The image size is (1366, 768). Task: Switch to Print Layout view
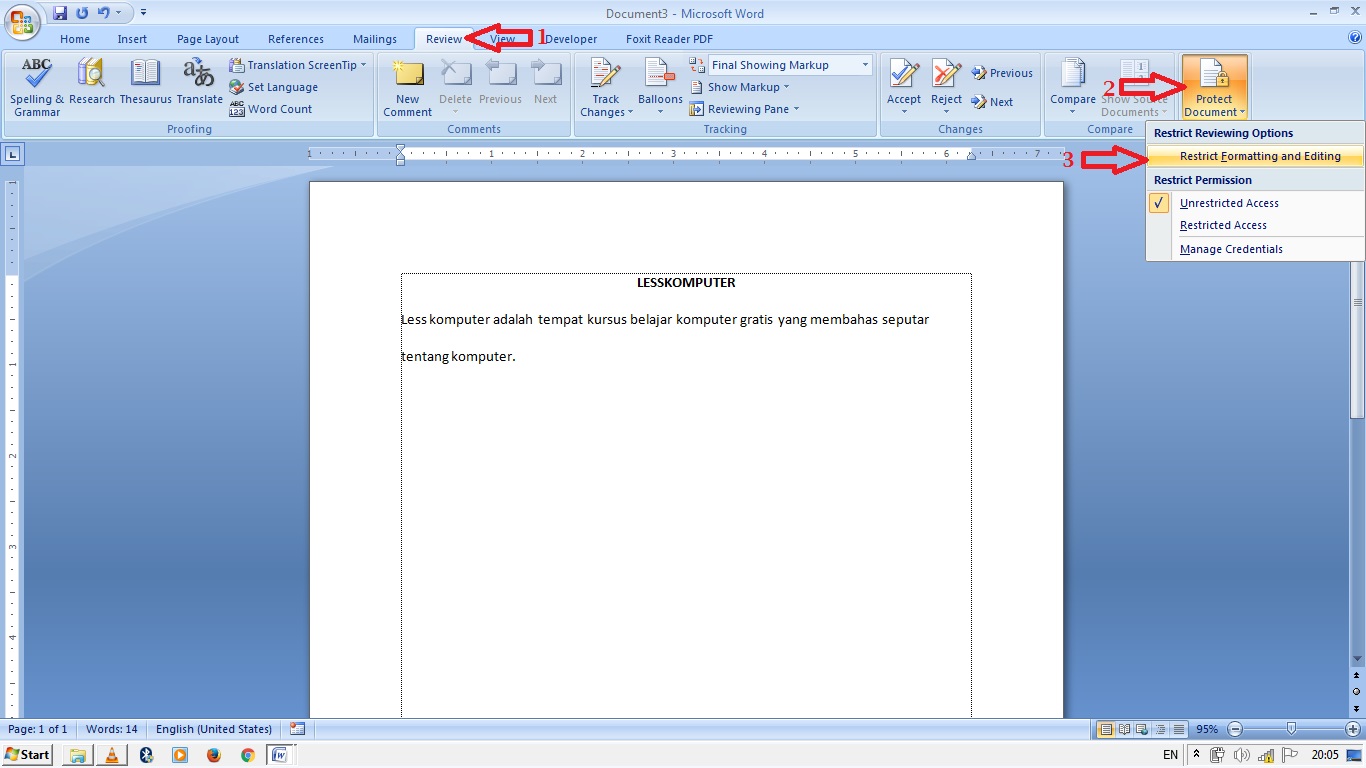pyautogui.click(x=1106, y=729)
